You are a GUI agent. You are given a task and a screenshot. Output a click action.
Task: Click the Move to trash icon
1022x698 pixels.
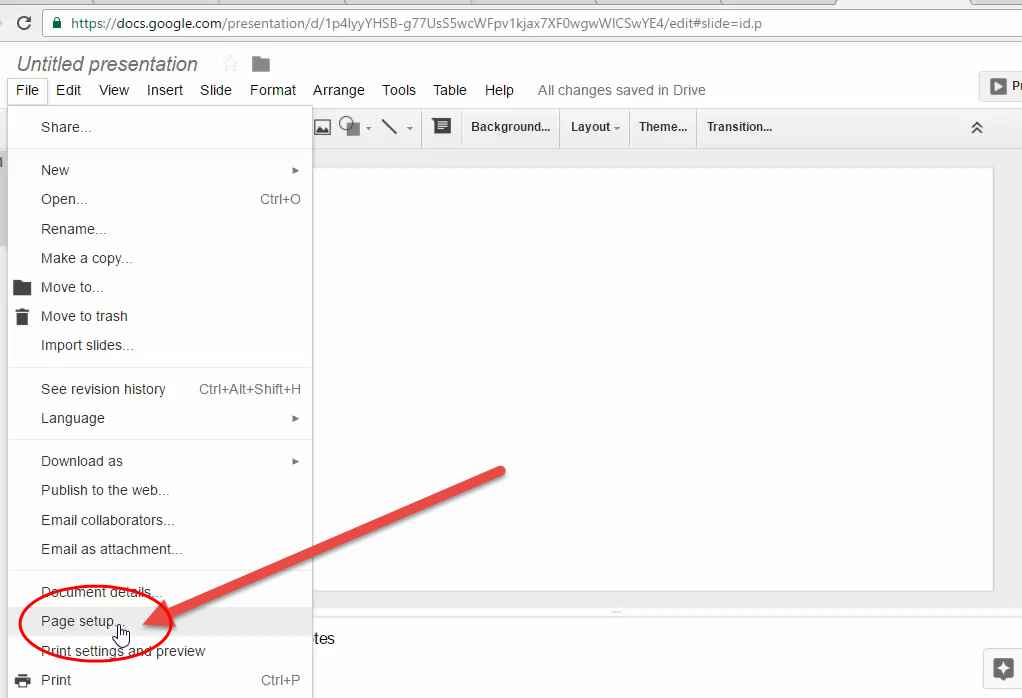21,316
